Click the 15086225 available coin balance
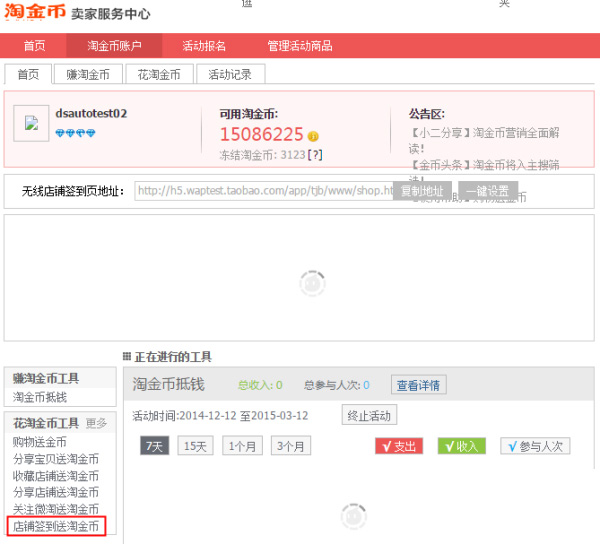The image size is (600, 544). (x=262, y=134)
